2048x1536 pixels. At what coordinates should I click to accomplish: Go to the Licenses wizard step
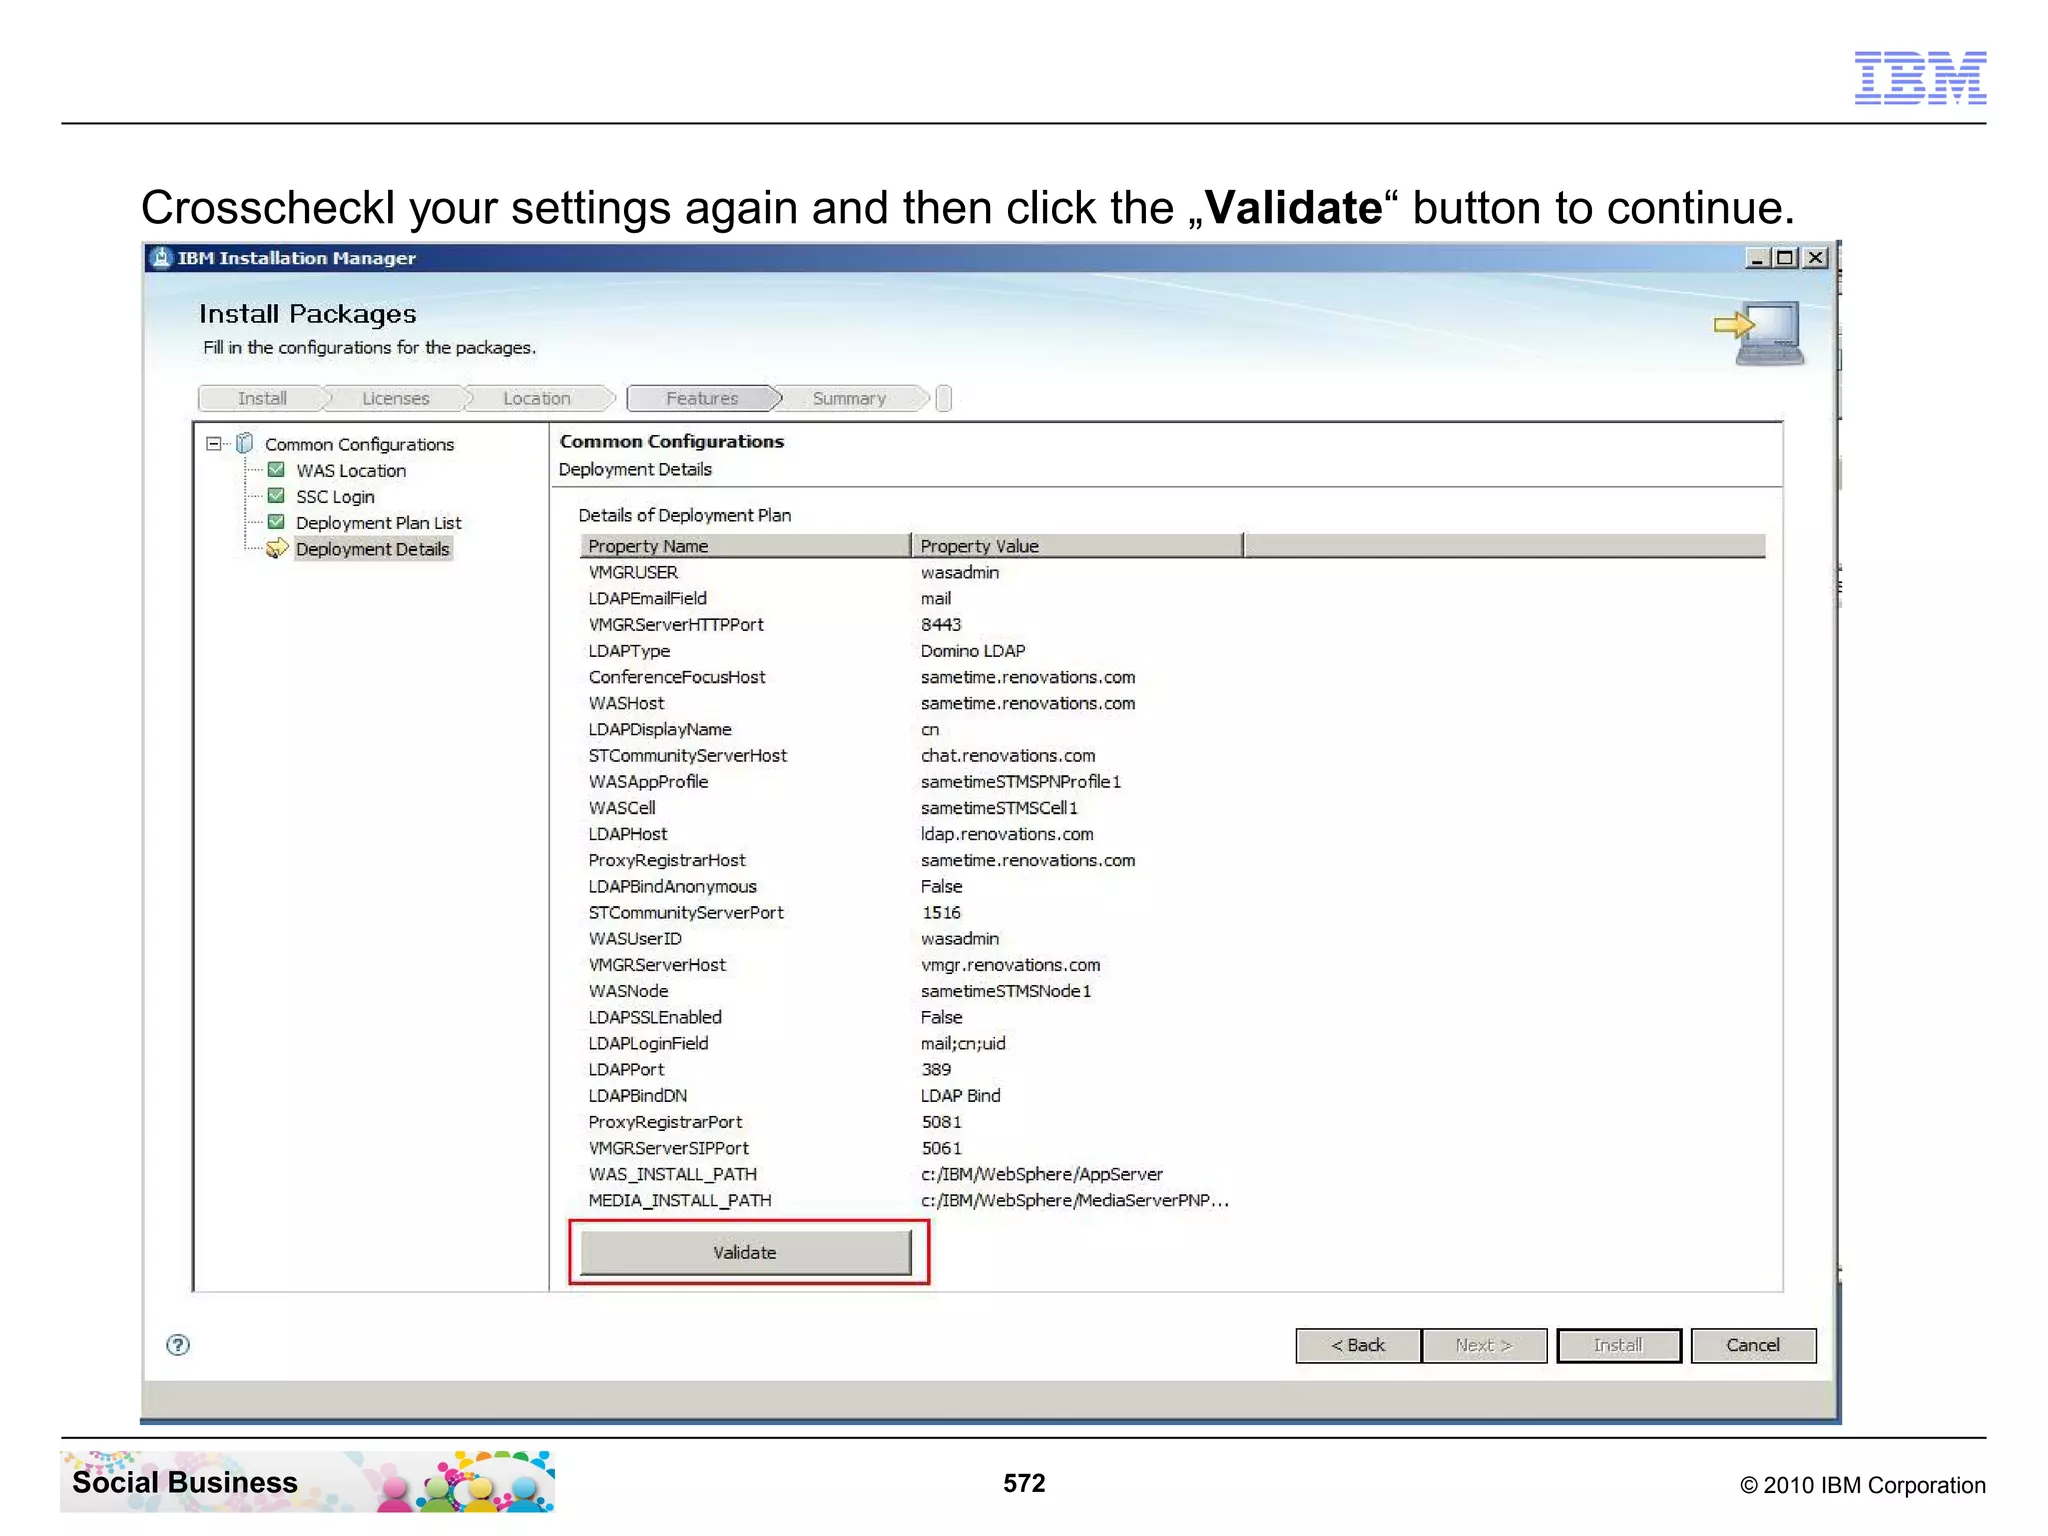click(x=396, y=398)
